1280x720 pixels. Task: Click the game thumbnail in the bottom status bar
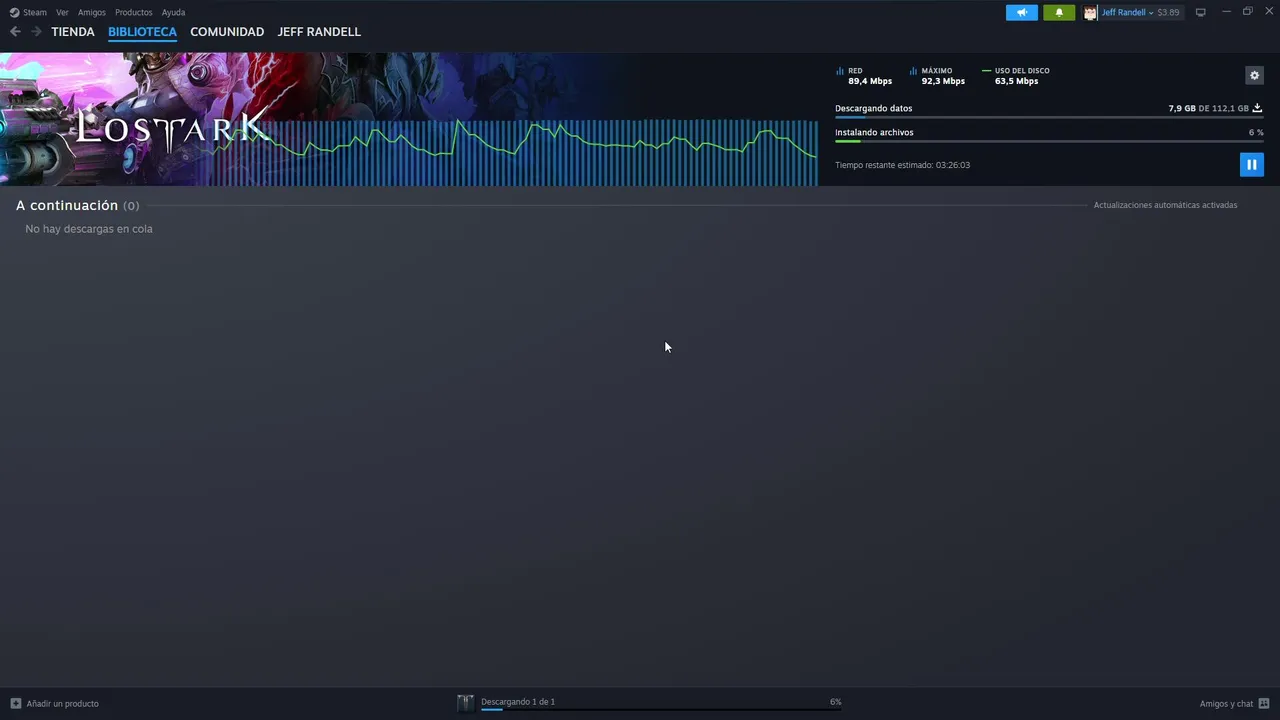465,703
